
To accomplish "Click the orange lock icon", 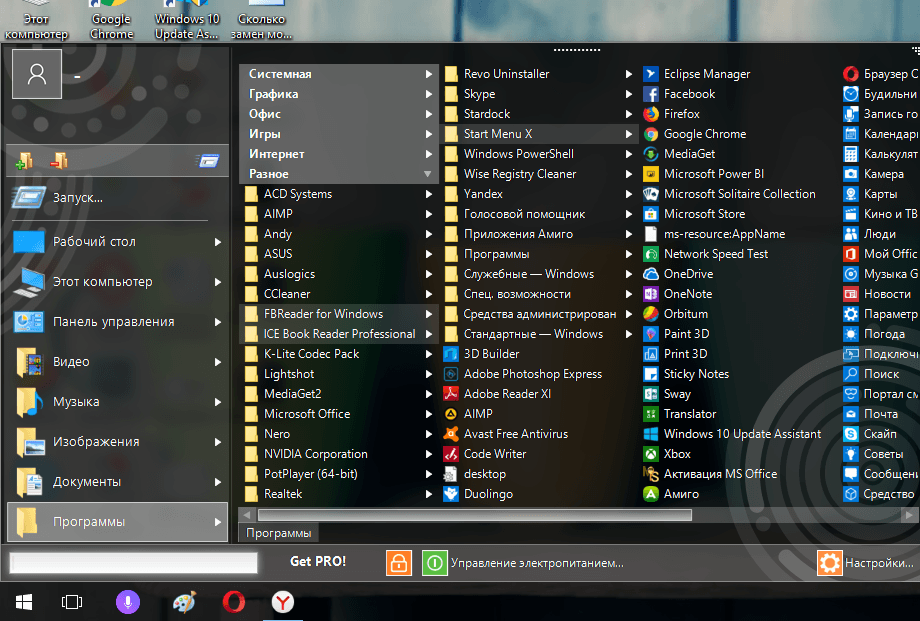I will (398, 563).
